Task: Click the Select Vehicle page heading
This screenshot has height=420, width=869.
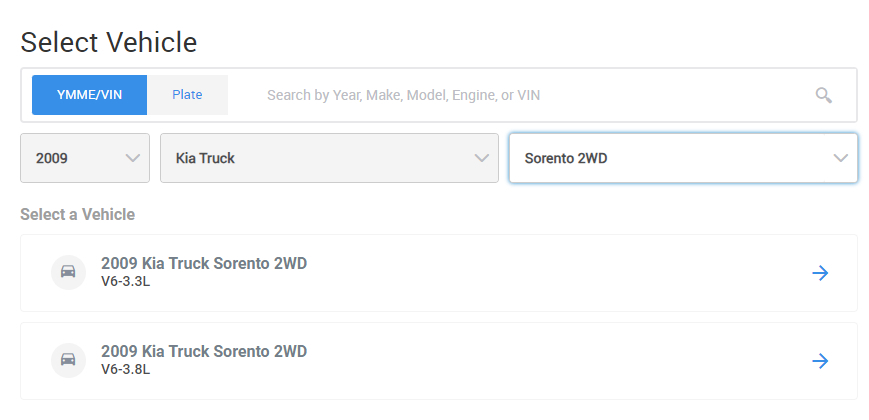Action: [x=108, y=42]
